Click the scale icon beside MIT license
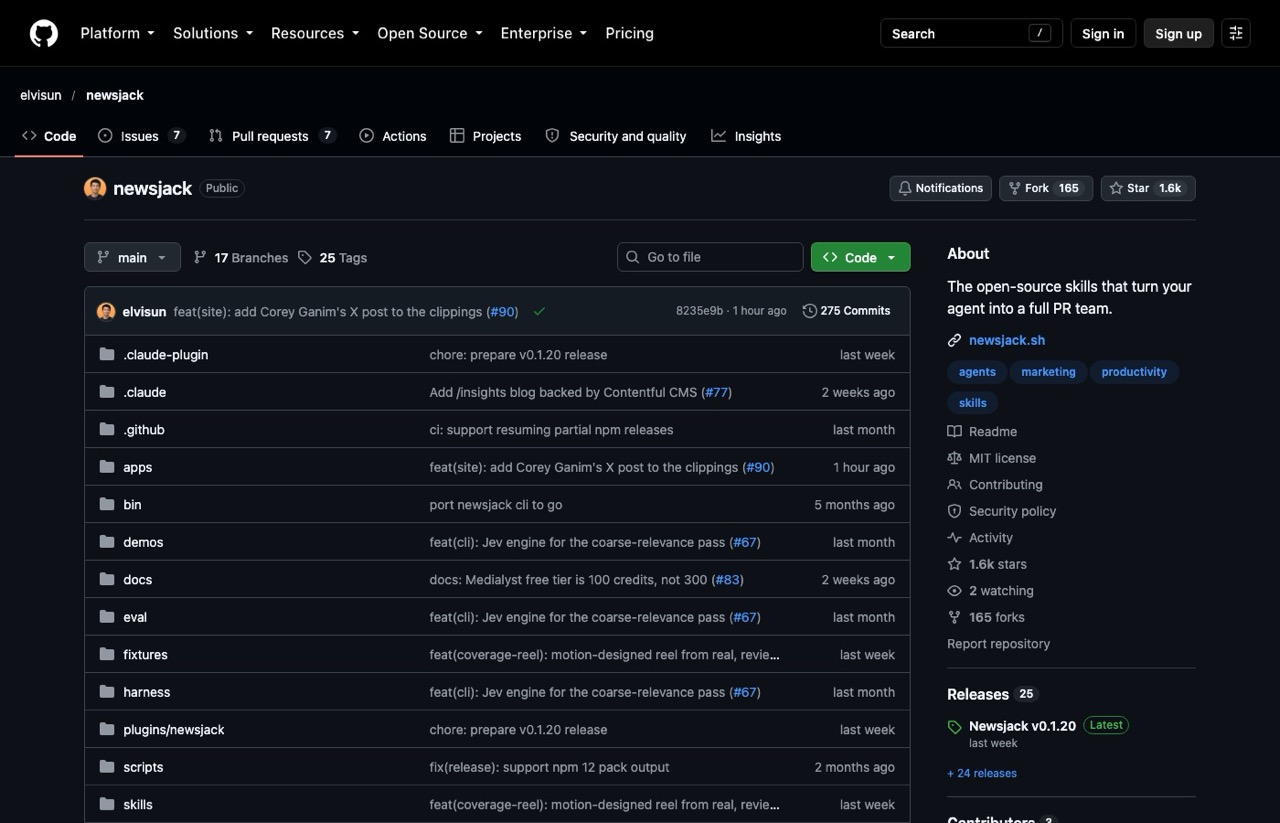The width and height of the screenshot is (1280, 823). coord(954,458)
